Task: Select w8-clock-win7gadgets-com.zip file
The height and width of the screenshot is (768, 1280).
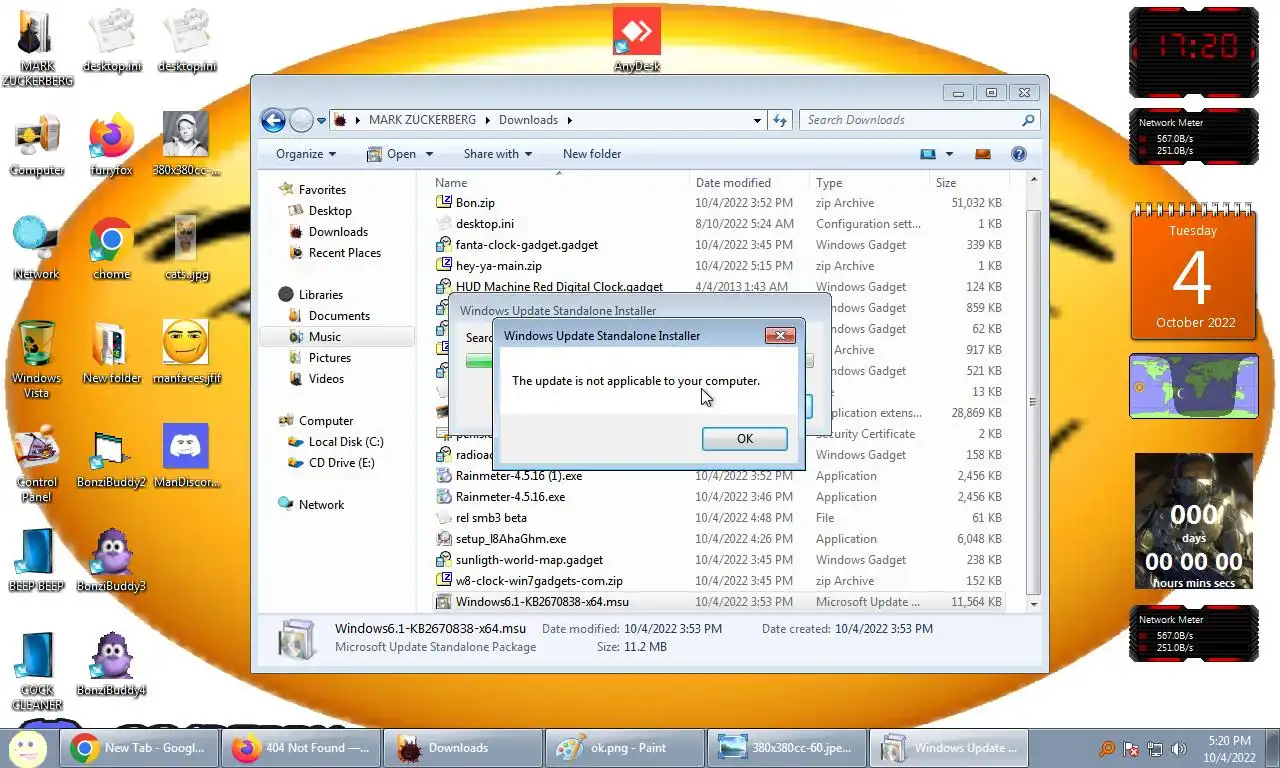Action: [718, 581]
